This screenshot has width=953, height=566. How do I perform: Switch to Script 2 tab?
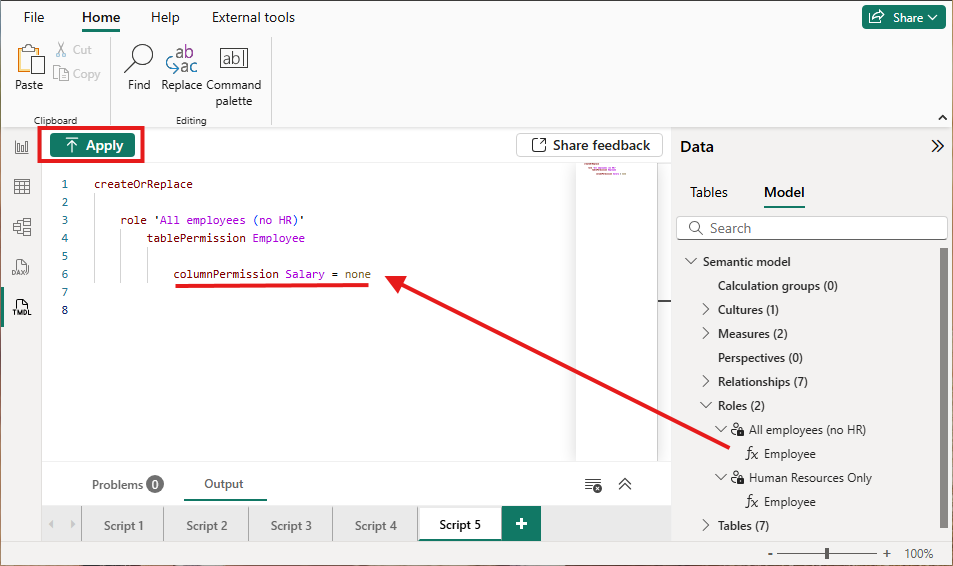click(x=207, y=525)
